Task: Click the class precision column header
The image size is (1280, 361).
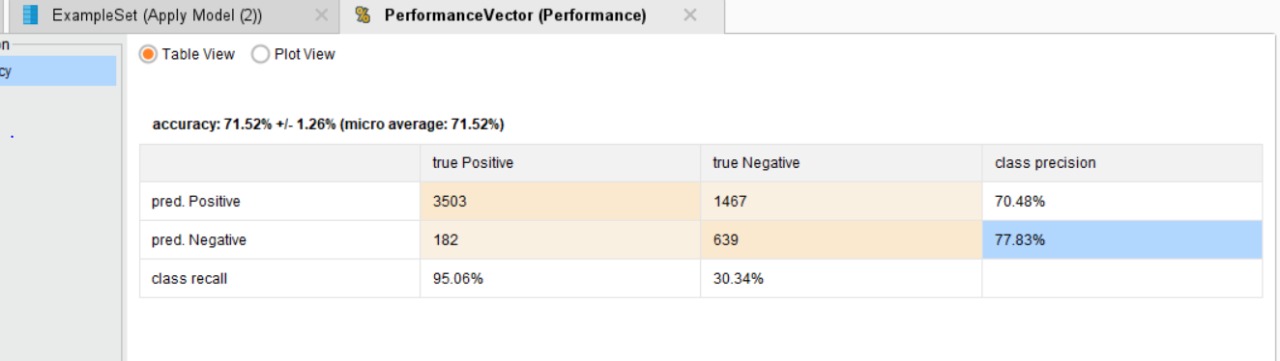Action: click(x=1122, y=163)
